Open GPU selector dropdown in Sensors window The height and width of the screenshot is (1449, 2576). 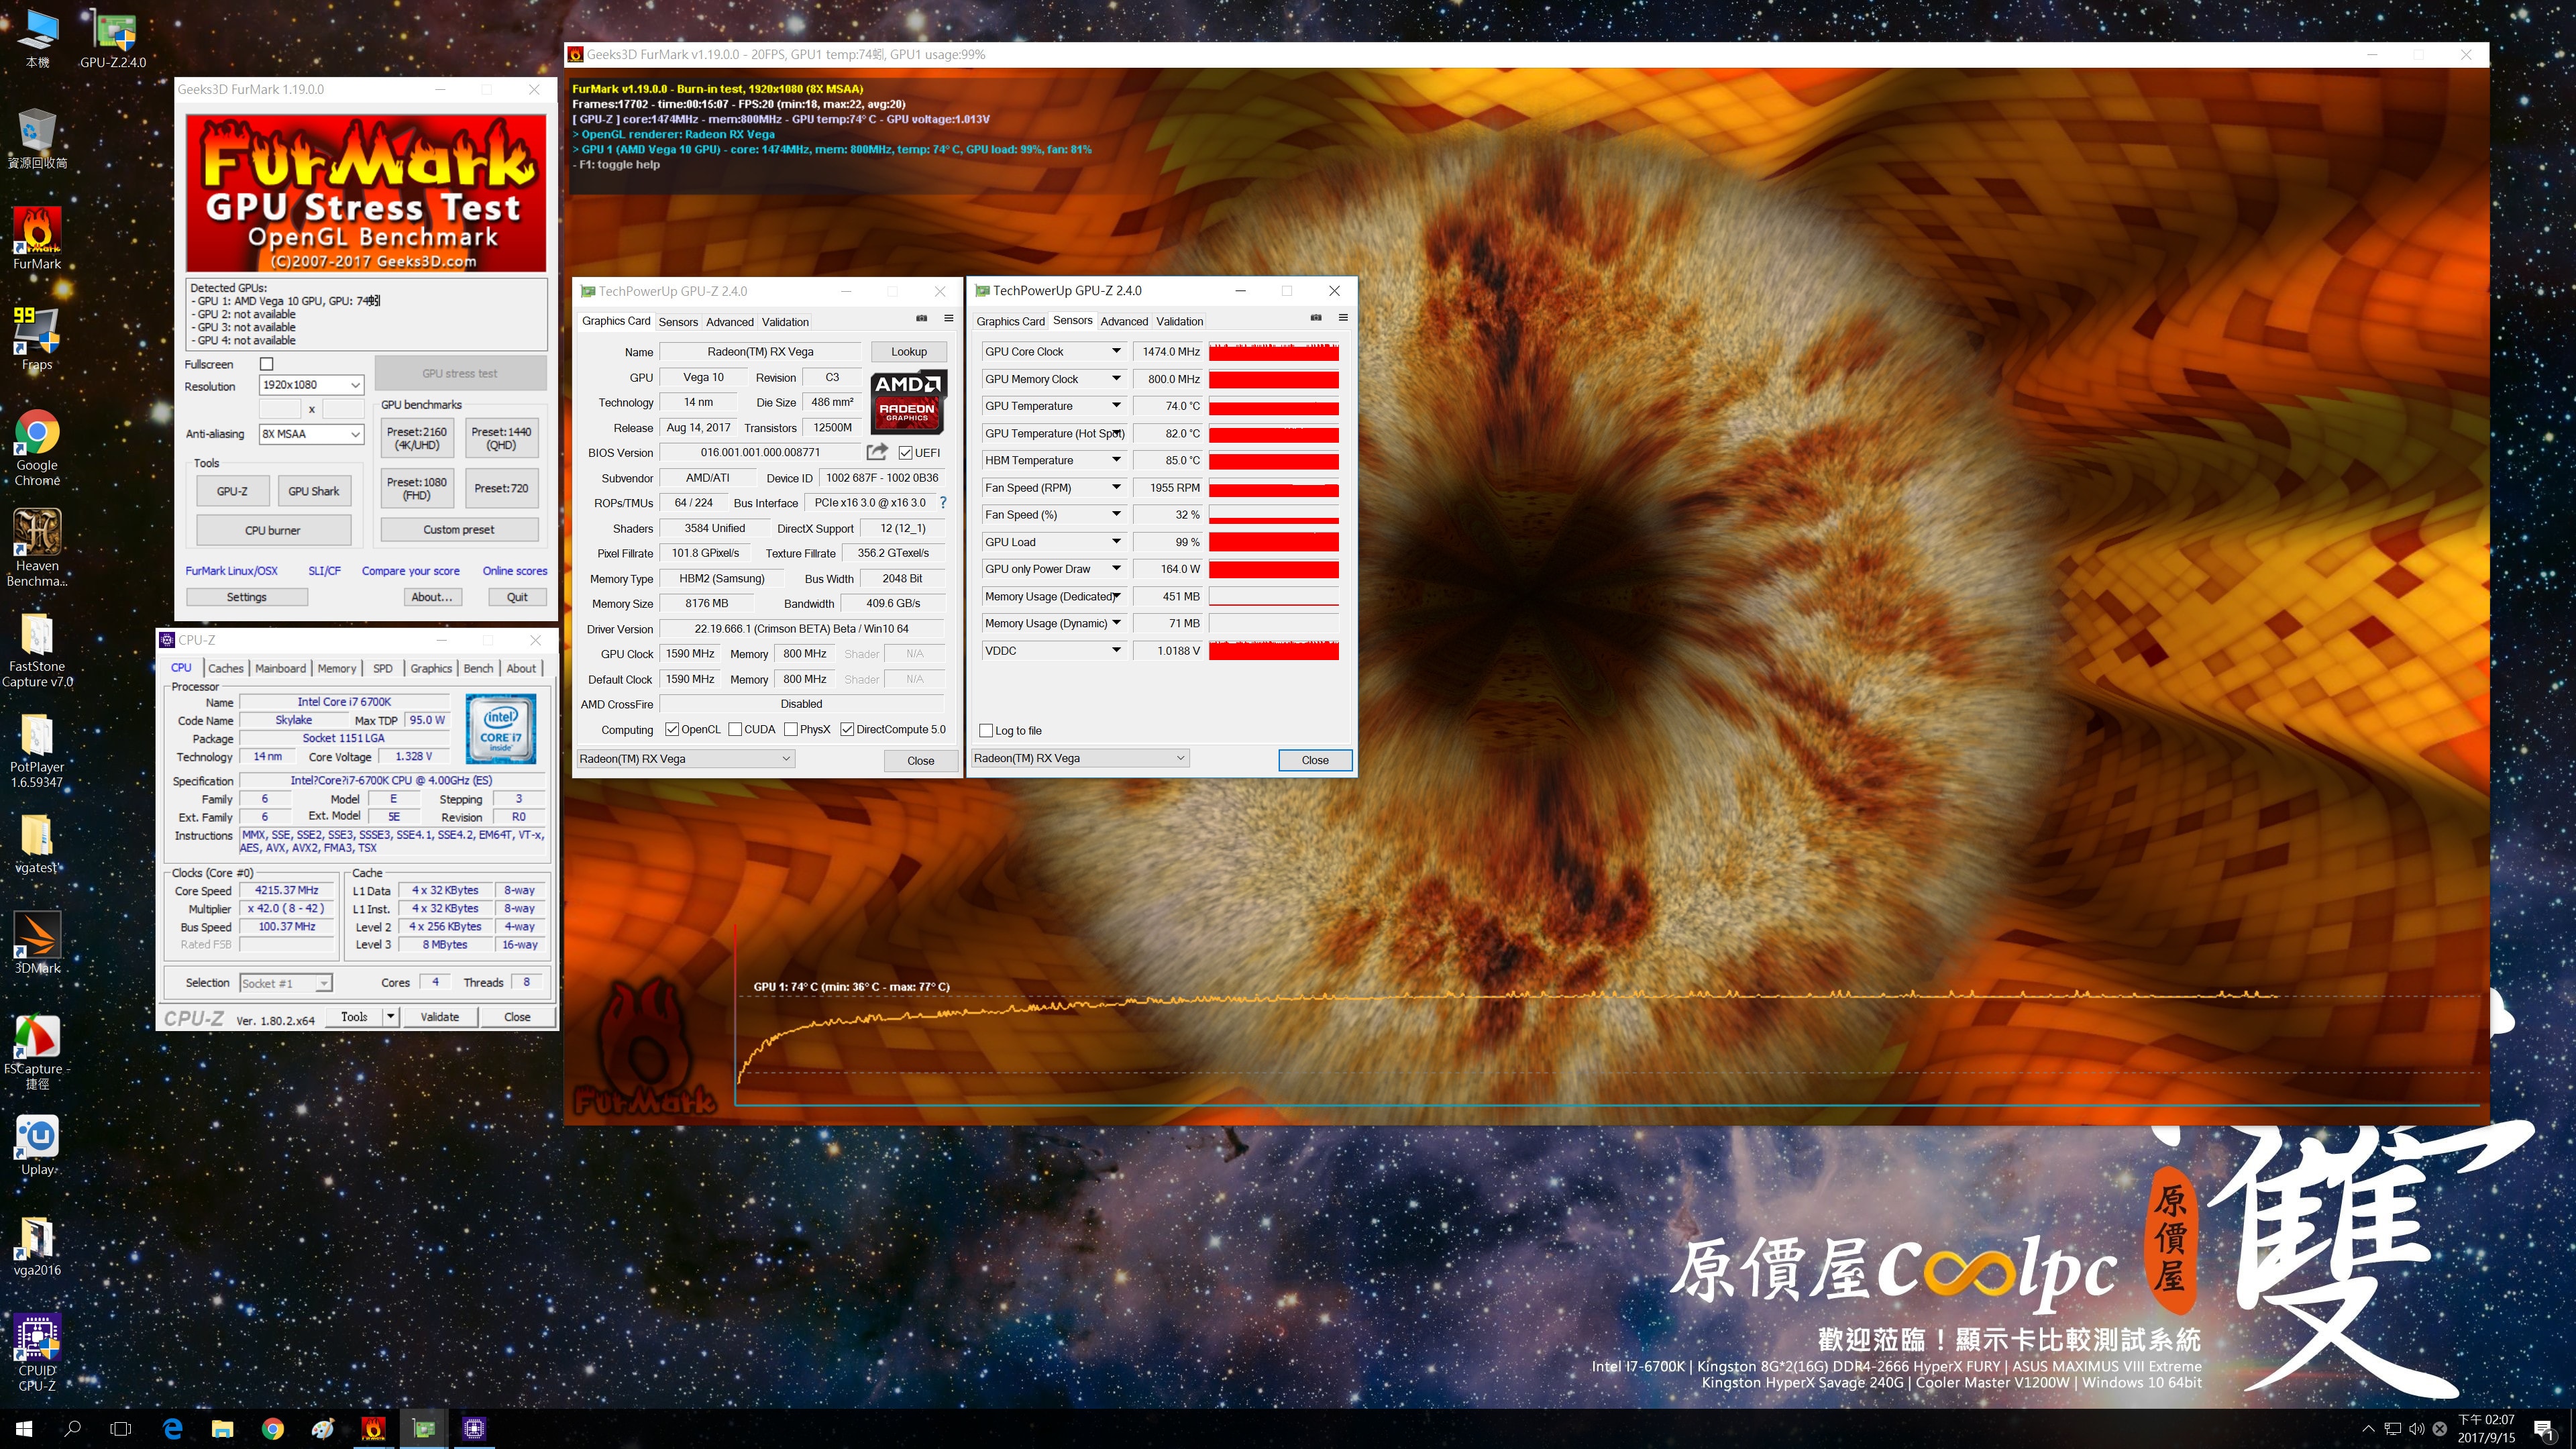(1080, 757)
